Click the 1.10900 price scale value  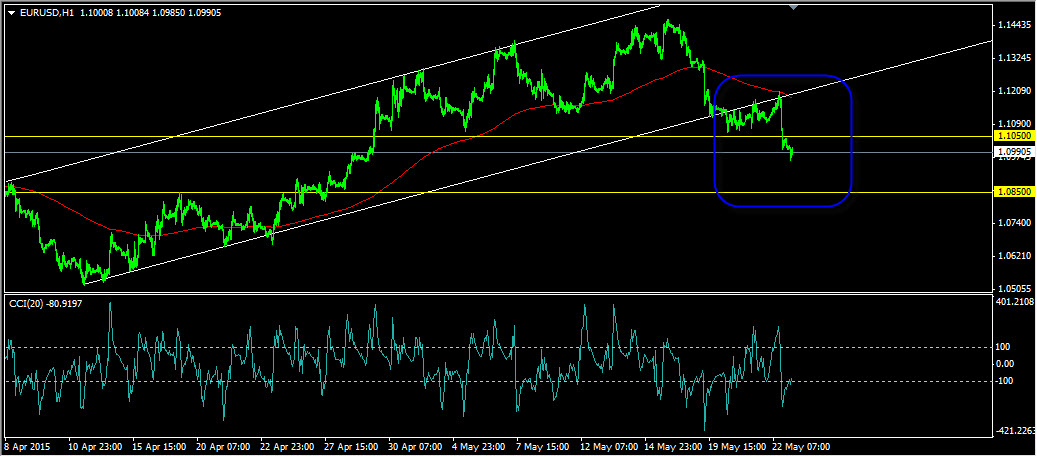[1015, 124]
